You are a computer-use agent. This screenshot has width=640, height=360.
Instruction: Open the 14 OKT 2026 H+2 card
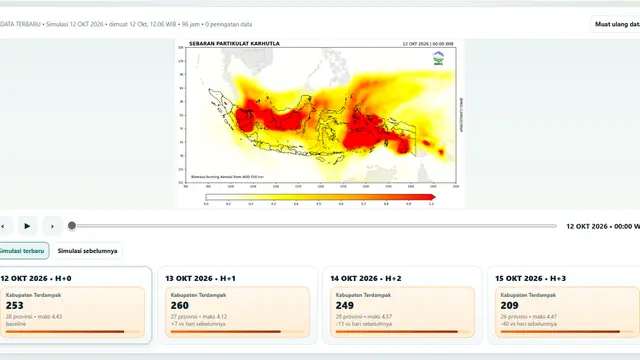(402, 305)
